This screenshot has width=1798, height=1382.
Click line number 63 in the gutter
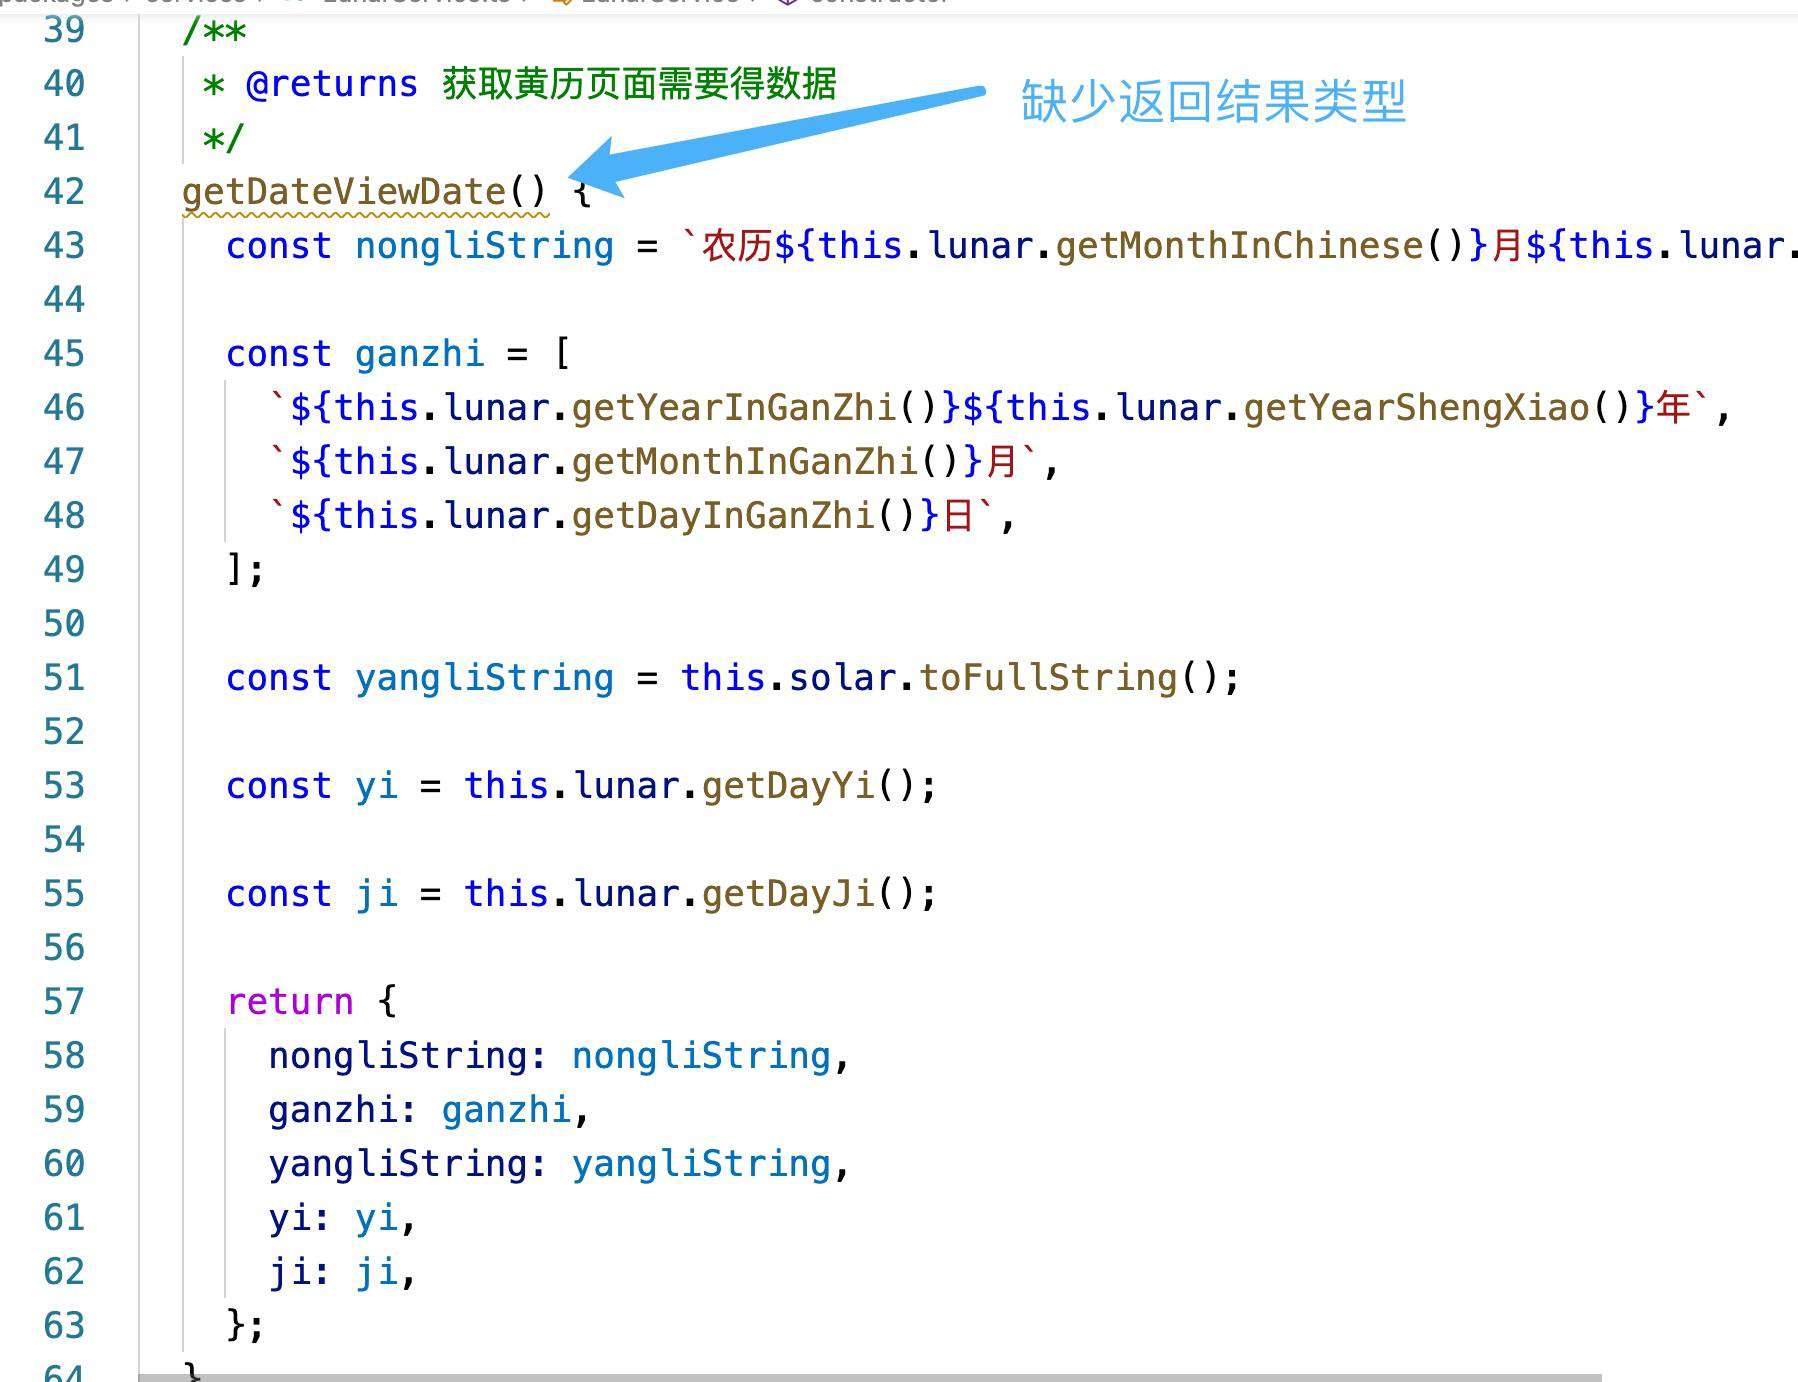[x=64, y=1325]
